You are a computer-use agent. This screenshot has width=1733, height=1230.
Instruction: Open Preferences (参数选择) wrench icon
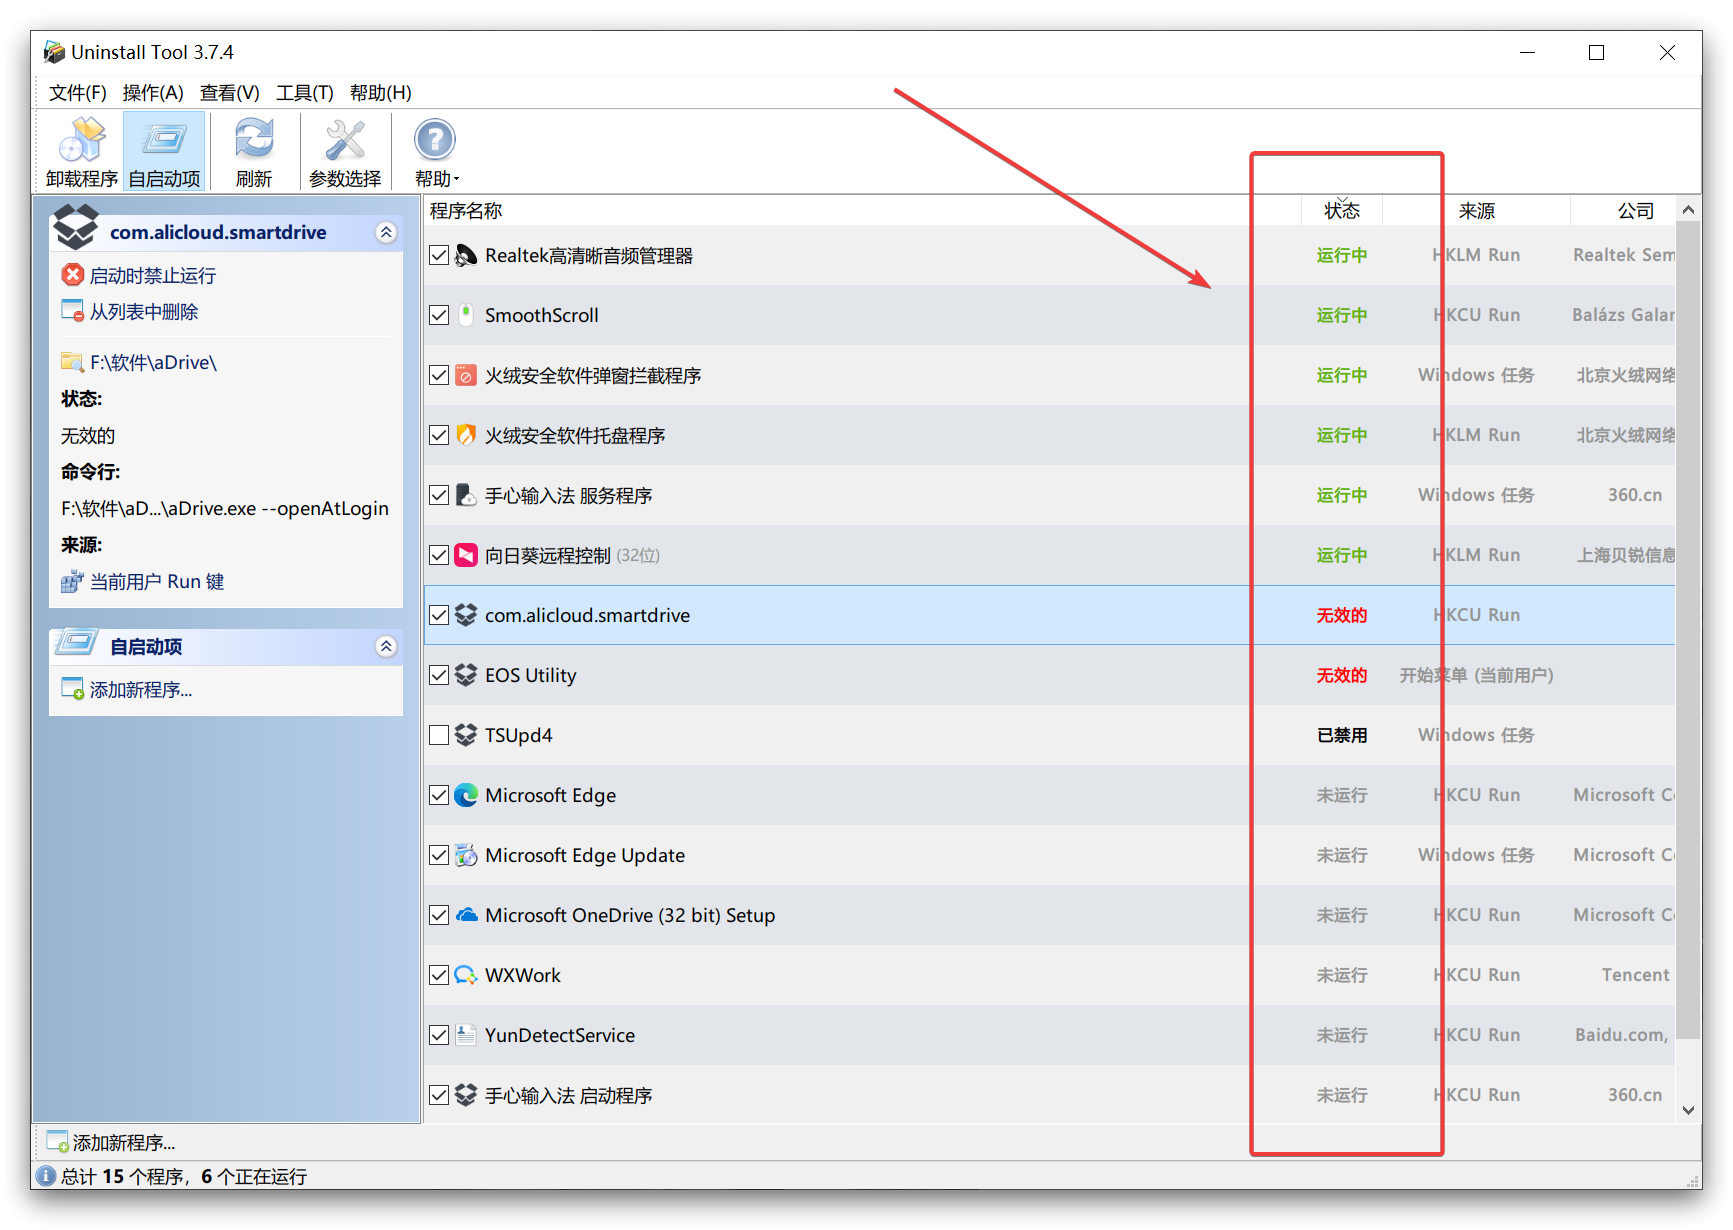pyautogui.click(x=345, y=140)
